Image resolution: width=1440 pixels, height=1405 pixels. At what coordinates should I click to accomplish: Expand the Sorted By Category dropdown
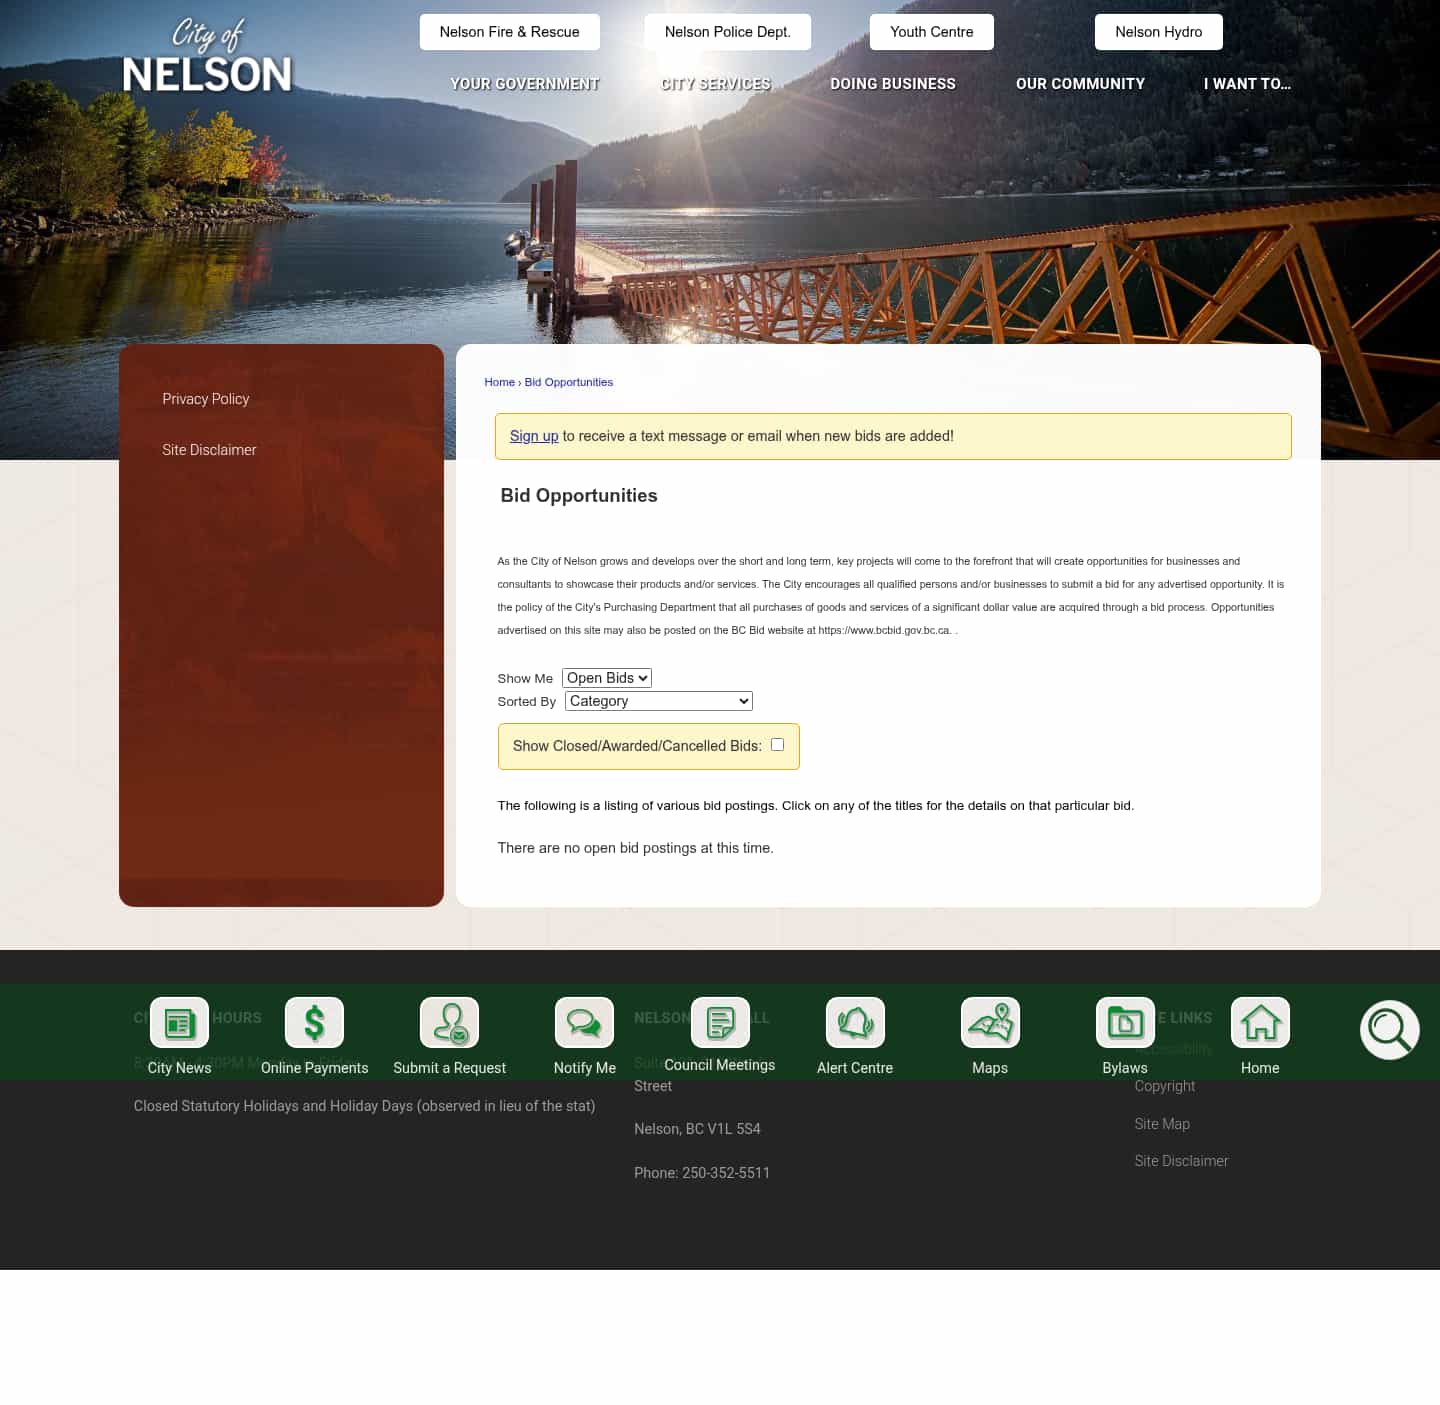tap(659, 701)
